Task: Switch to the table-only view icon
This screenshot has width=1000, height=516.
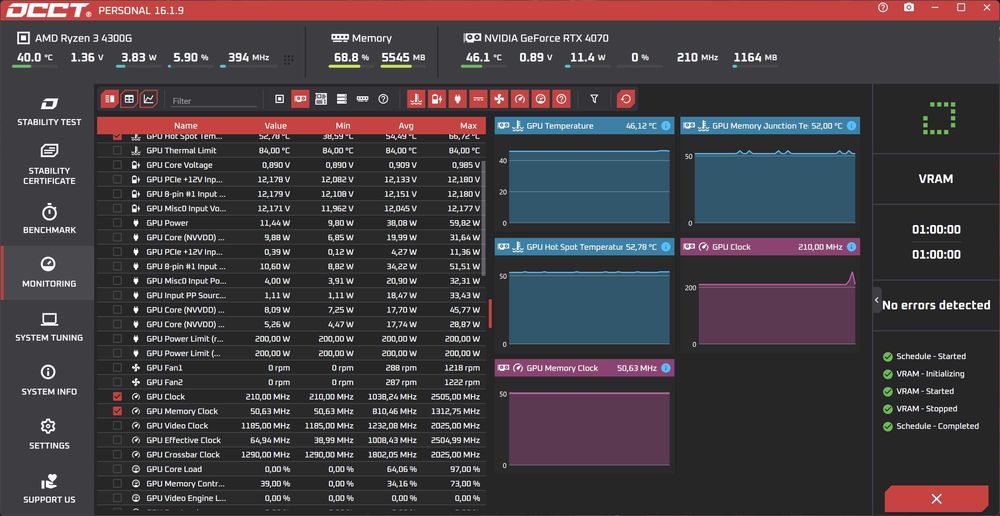Action: (129, 99)
